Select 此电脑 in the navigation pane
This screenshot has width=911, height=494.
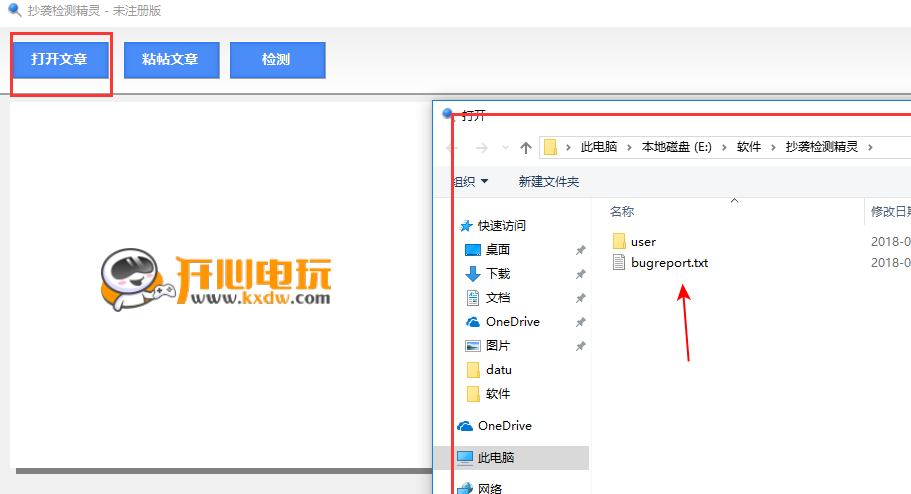496,457
